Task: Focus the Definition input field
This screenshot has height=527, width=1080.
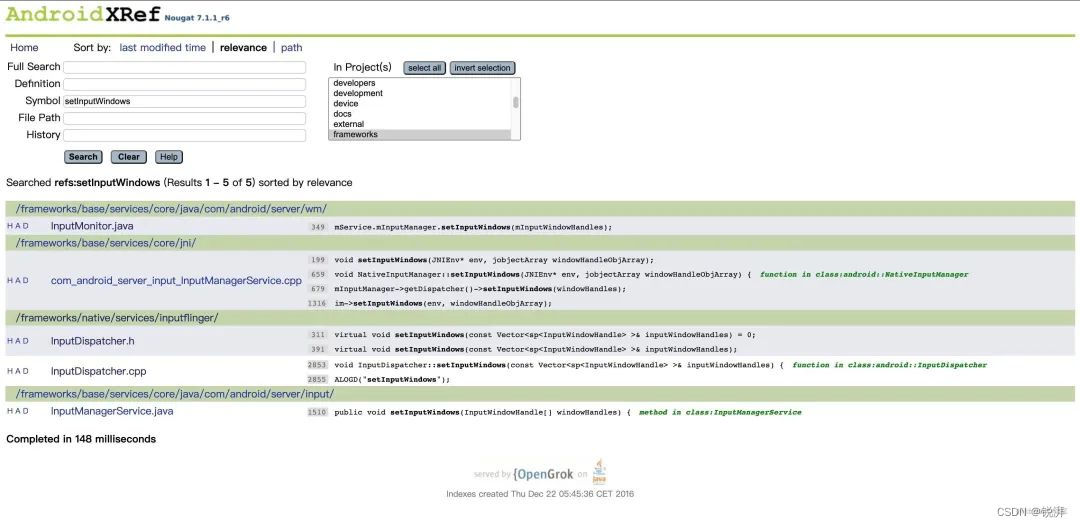Action: tap(185, 84)
